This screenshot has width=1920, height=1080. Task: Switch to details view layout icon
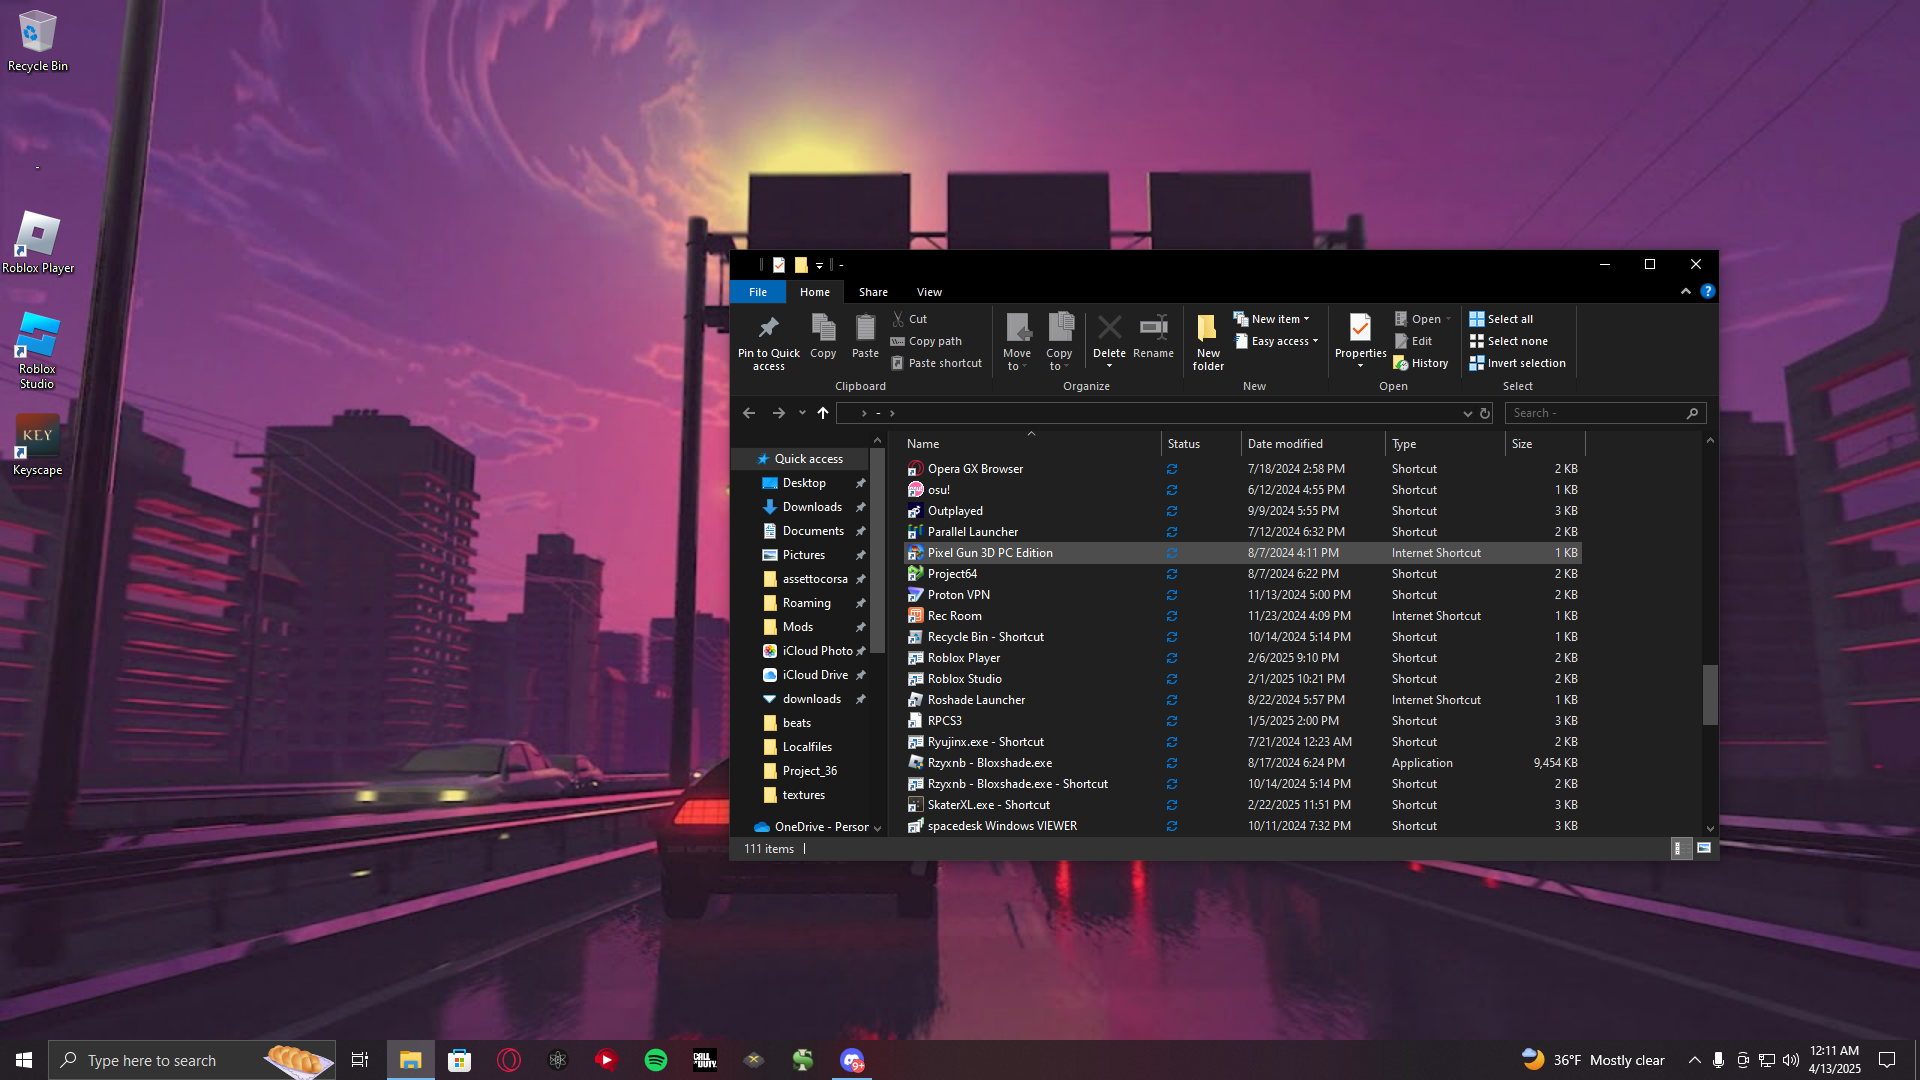tap(1680, 848)
